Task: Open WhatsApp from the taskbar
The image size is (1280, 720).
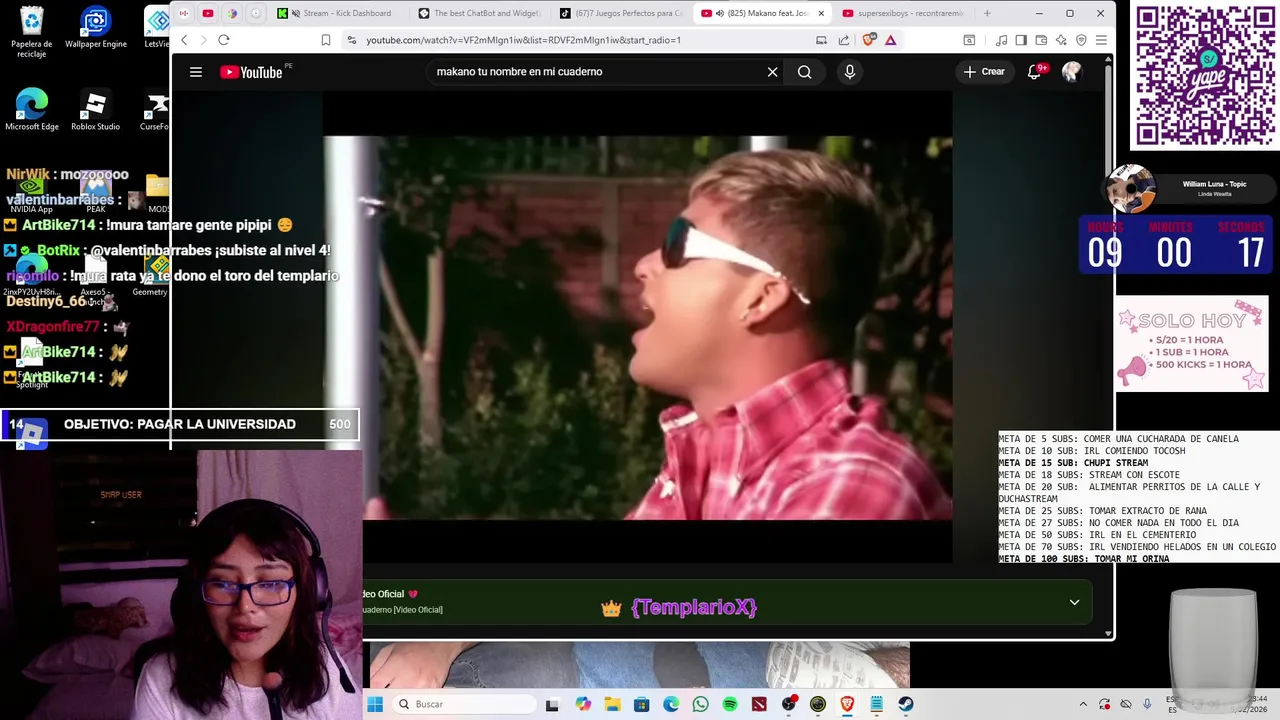Action: [x=700, y=704]
